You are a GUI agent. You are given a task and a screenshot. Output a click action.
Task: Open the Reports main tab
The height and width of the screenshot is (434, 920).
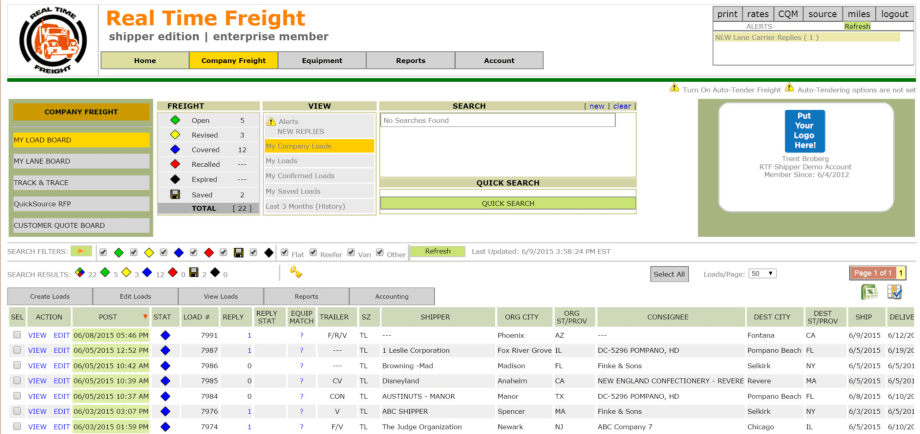[x=411, y=60]
